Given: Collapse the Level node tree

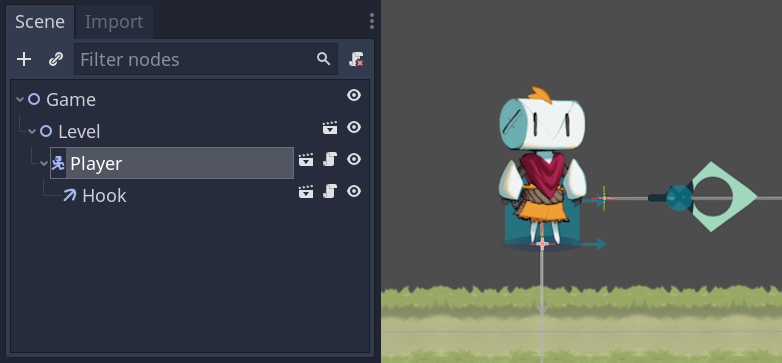Looking at the screenshot, I should coord(32,131).
